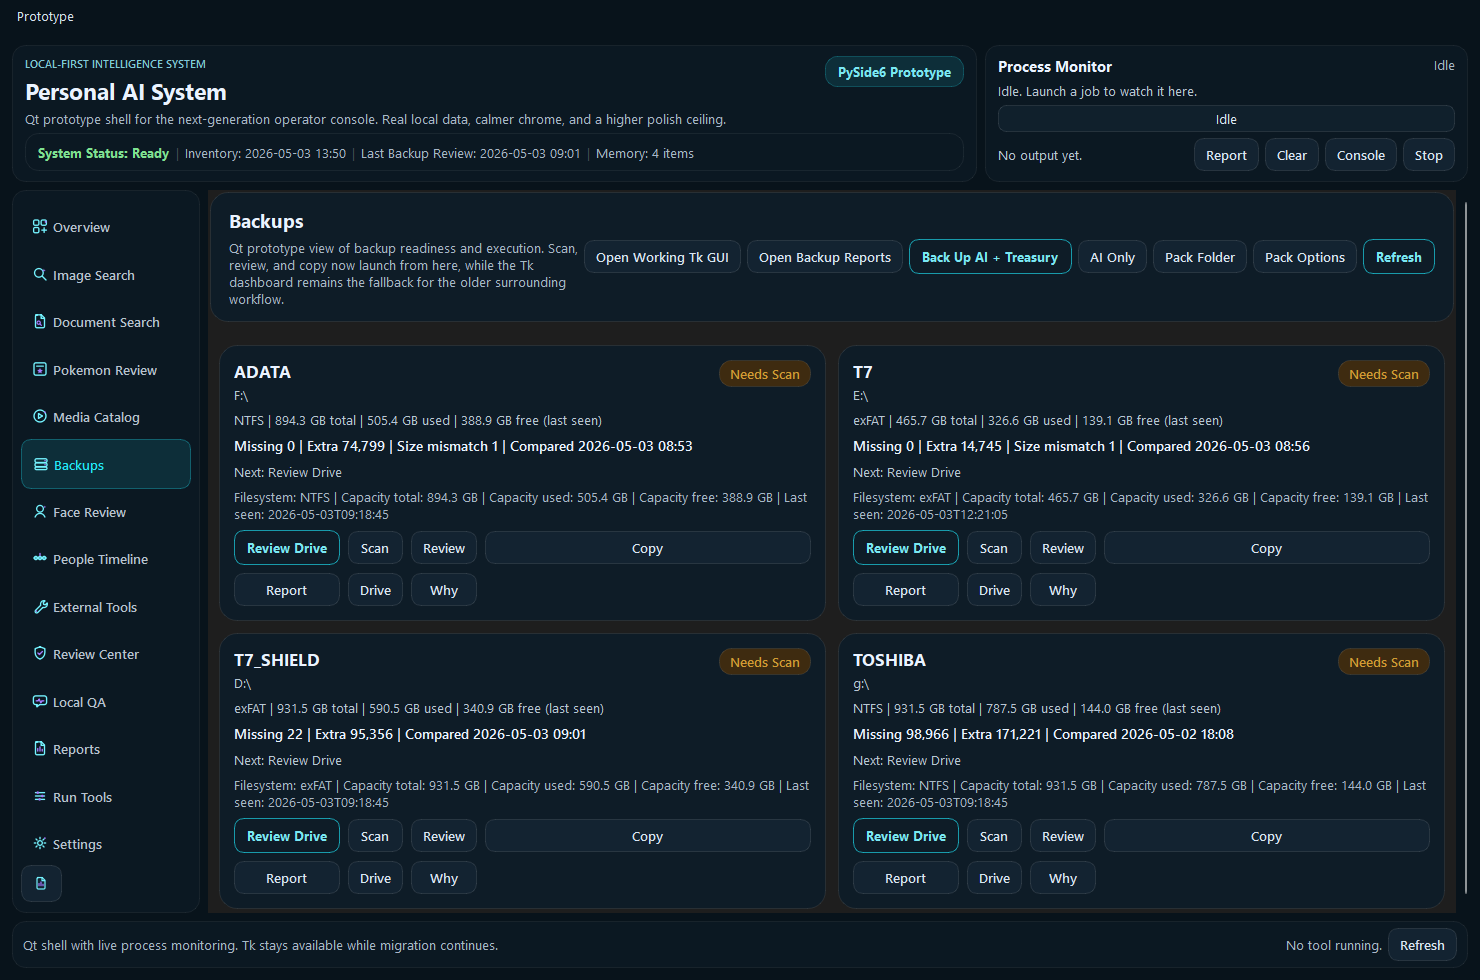Open the Review Center page
Image resolution: width=1480 pixels, height=980 pixels.
[106, 654]
